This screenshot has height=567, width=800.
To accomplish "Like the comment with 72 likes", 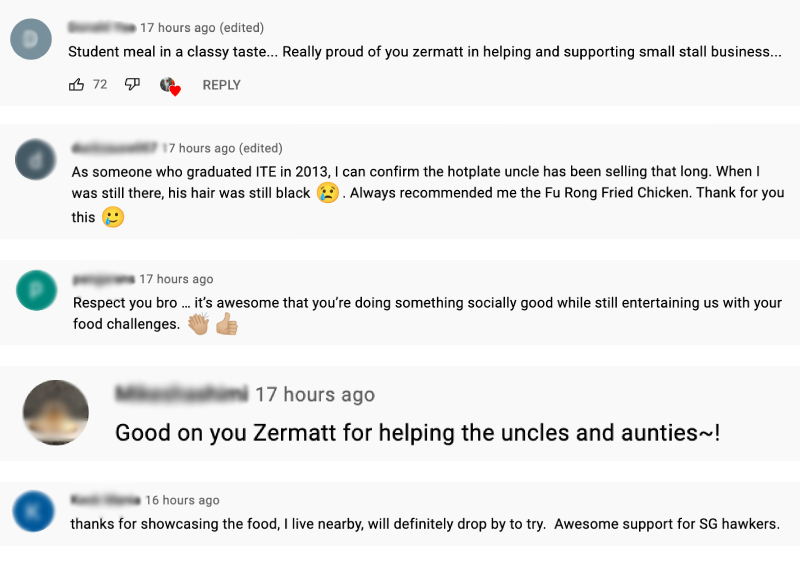I will click(77, 85).
